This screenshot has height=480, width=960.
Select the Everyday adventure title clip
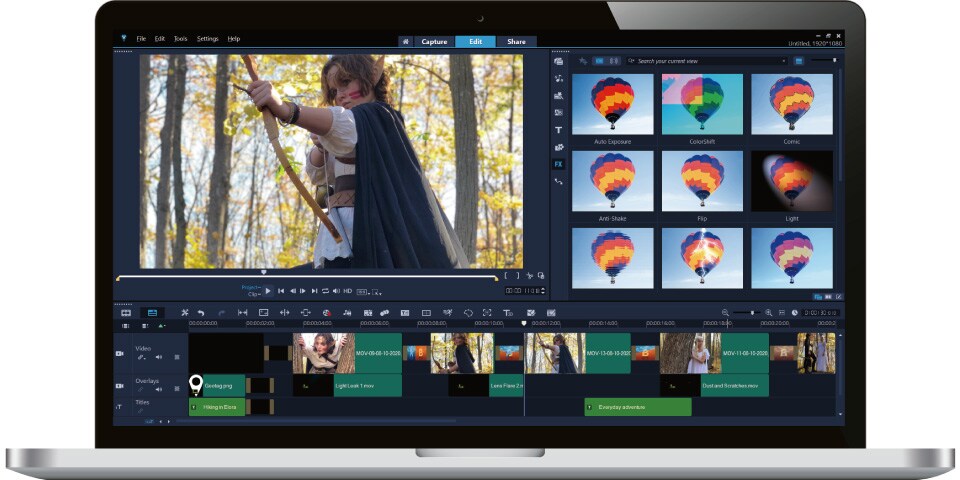pos(637,407)
